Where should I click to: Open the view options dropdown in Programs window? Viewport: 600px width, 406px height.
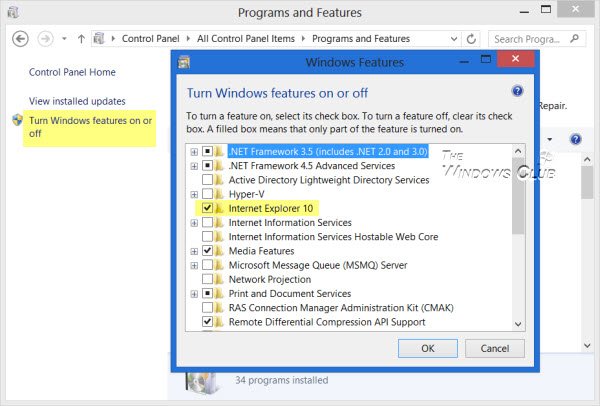(x=549, y=139)
